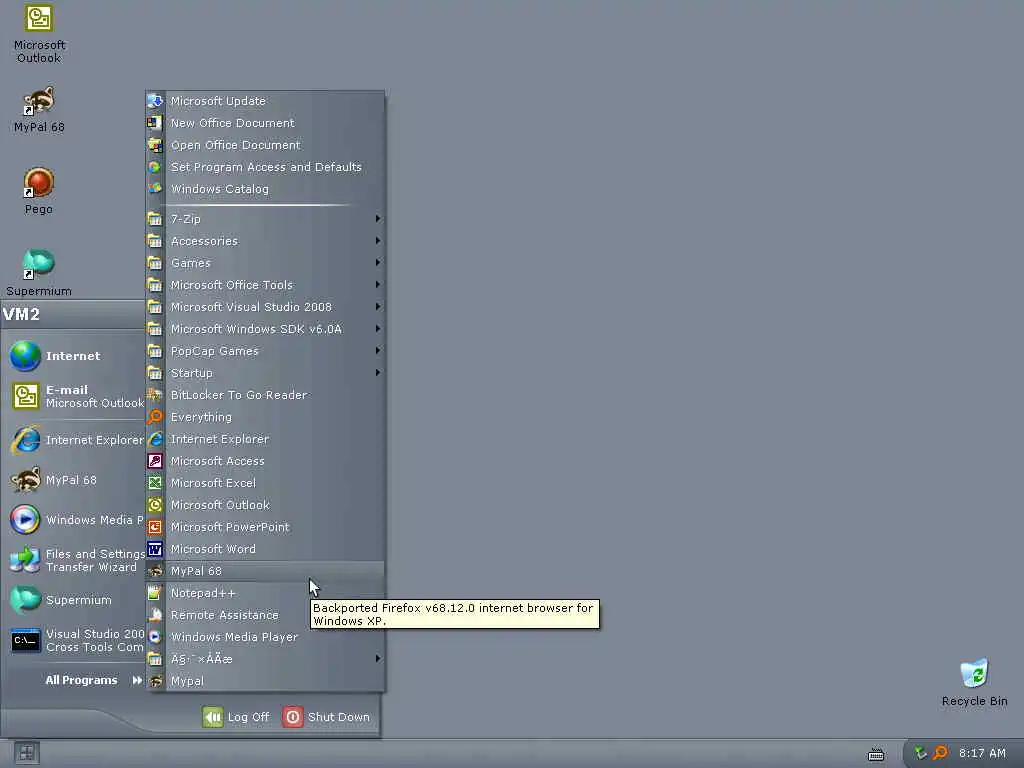
Task: Expand the 7-Zip submenu arrow
Action: coord(377,219)
